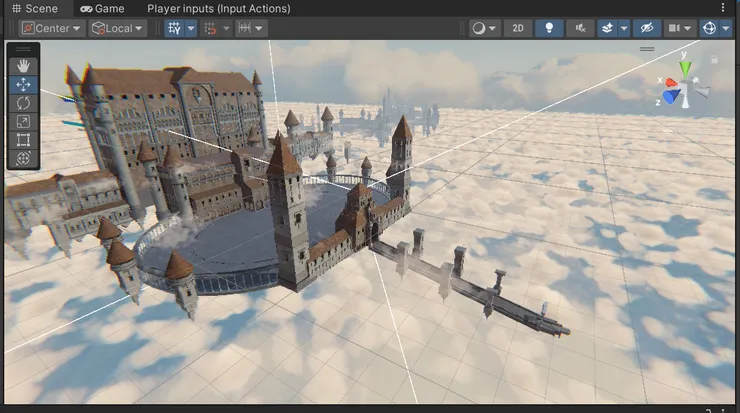
Task: Open the Local handle rotation dropdown
Action: [118, 28]
